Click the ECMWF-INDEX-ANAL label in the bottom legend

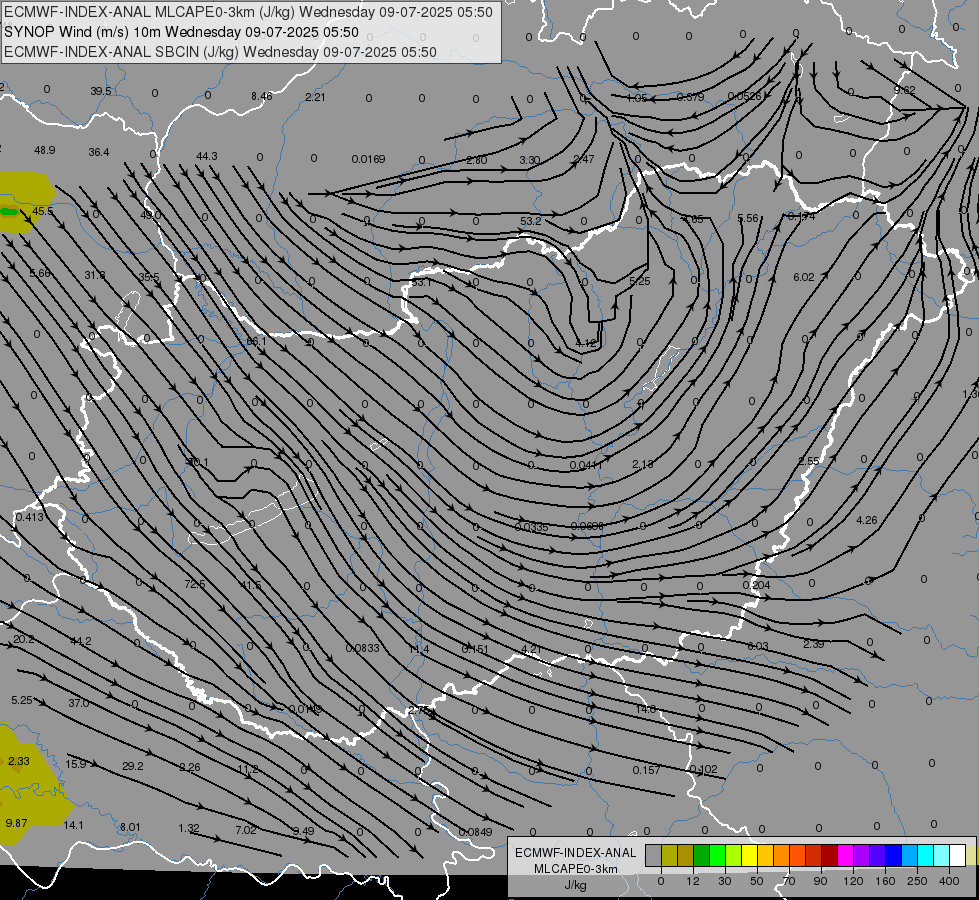point(576,853)
